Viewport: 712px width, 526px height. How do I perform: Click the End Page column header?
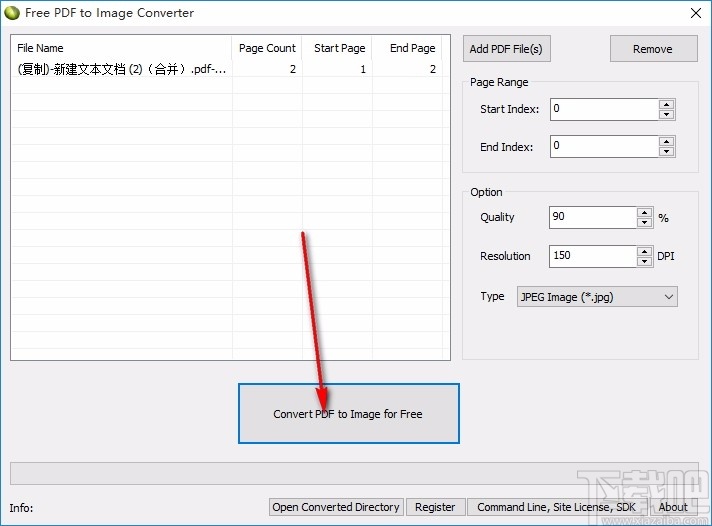[x=406, y=48]
